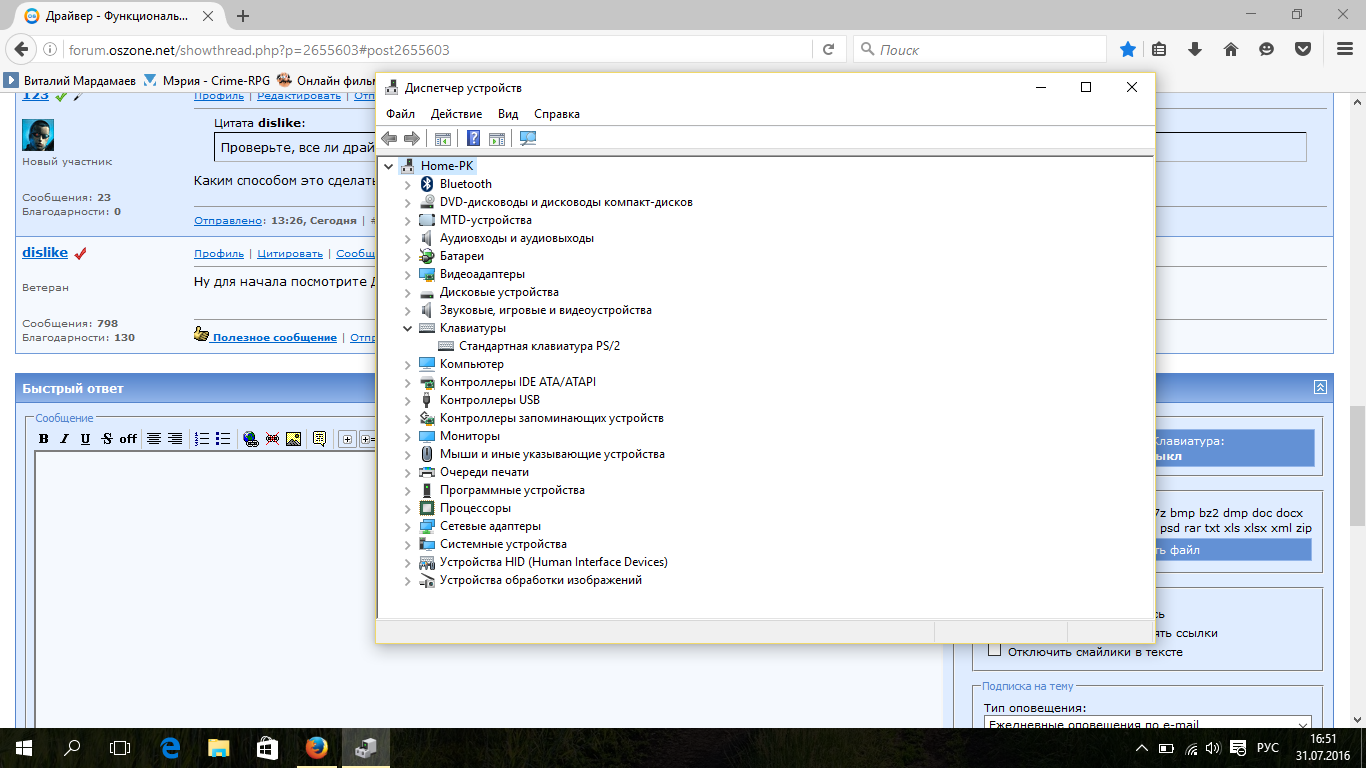Open Firefox downloads arrow icon
This screenshot has height=768, width=1366.
coord(1194,49)
